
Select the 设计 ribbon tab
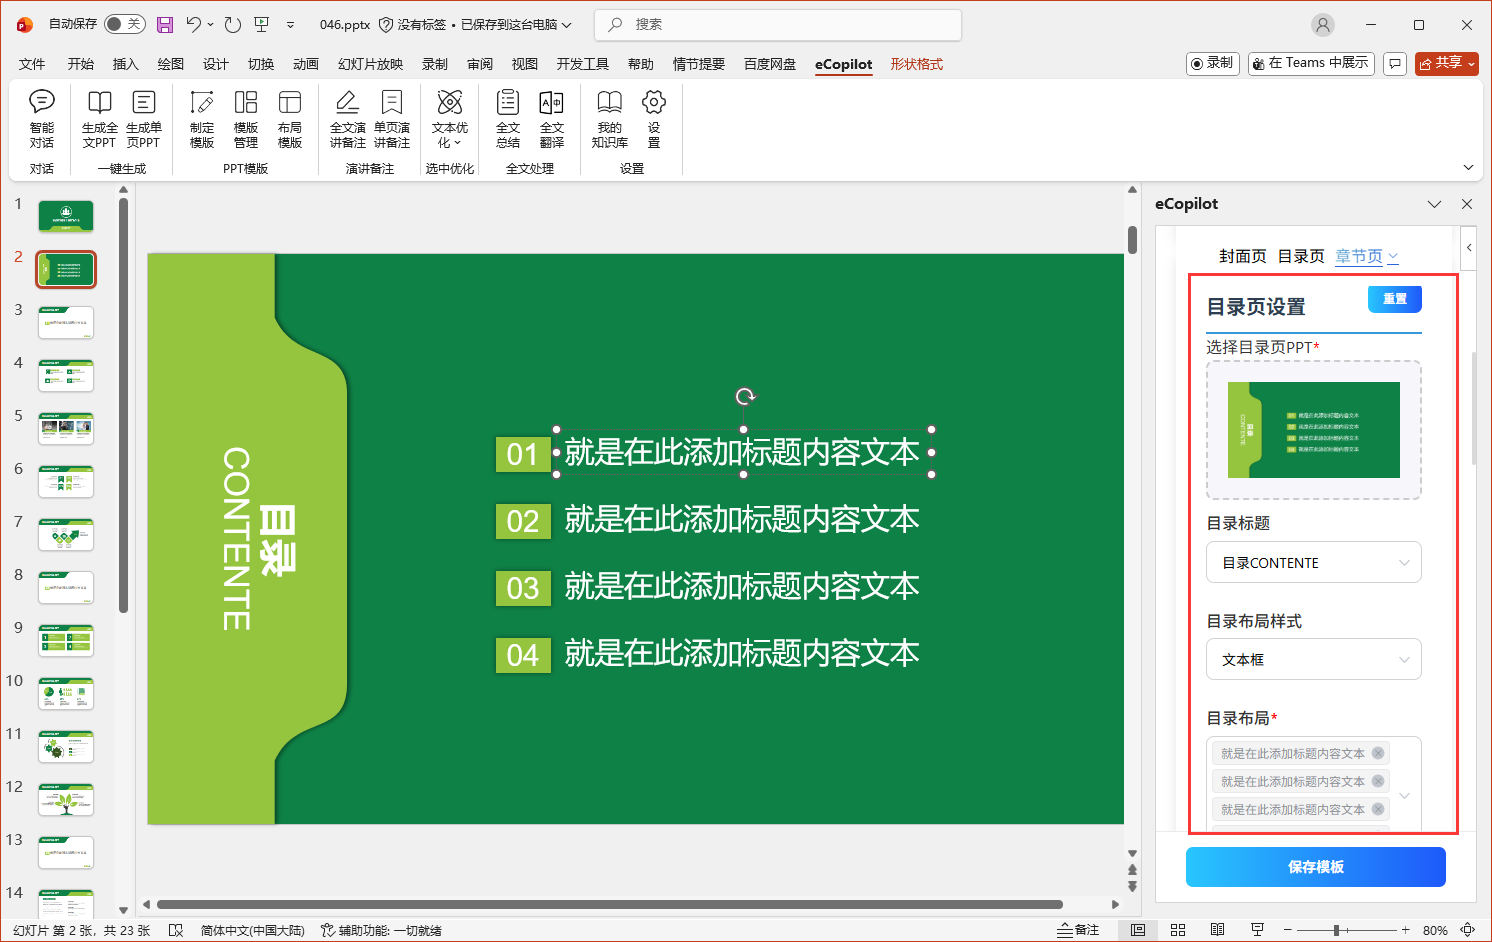pos(214,63)
